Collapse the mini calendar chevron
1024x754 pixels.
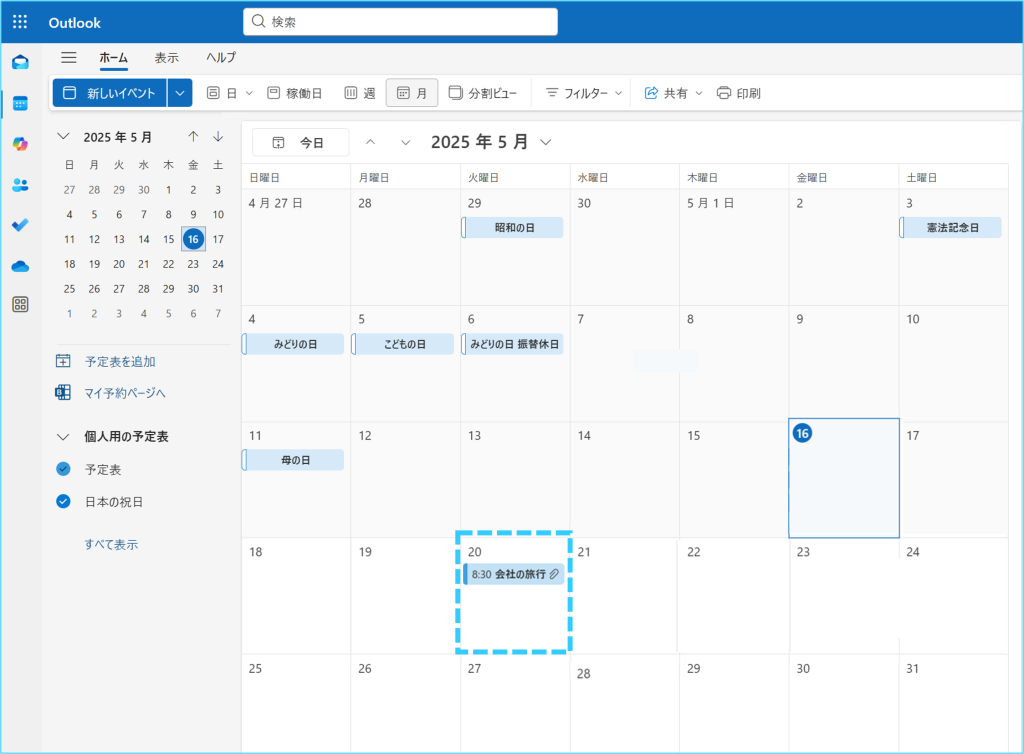[x=63, y=136]
